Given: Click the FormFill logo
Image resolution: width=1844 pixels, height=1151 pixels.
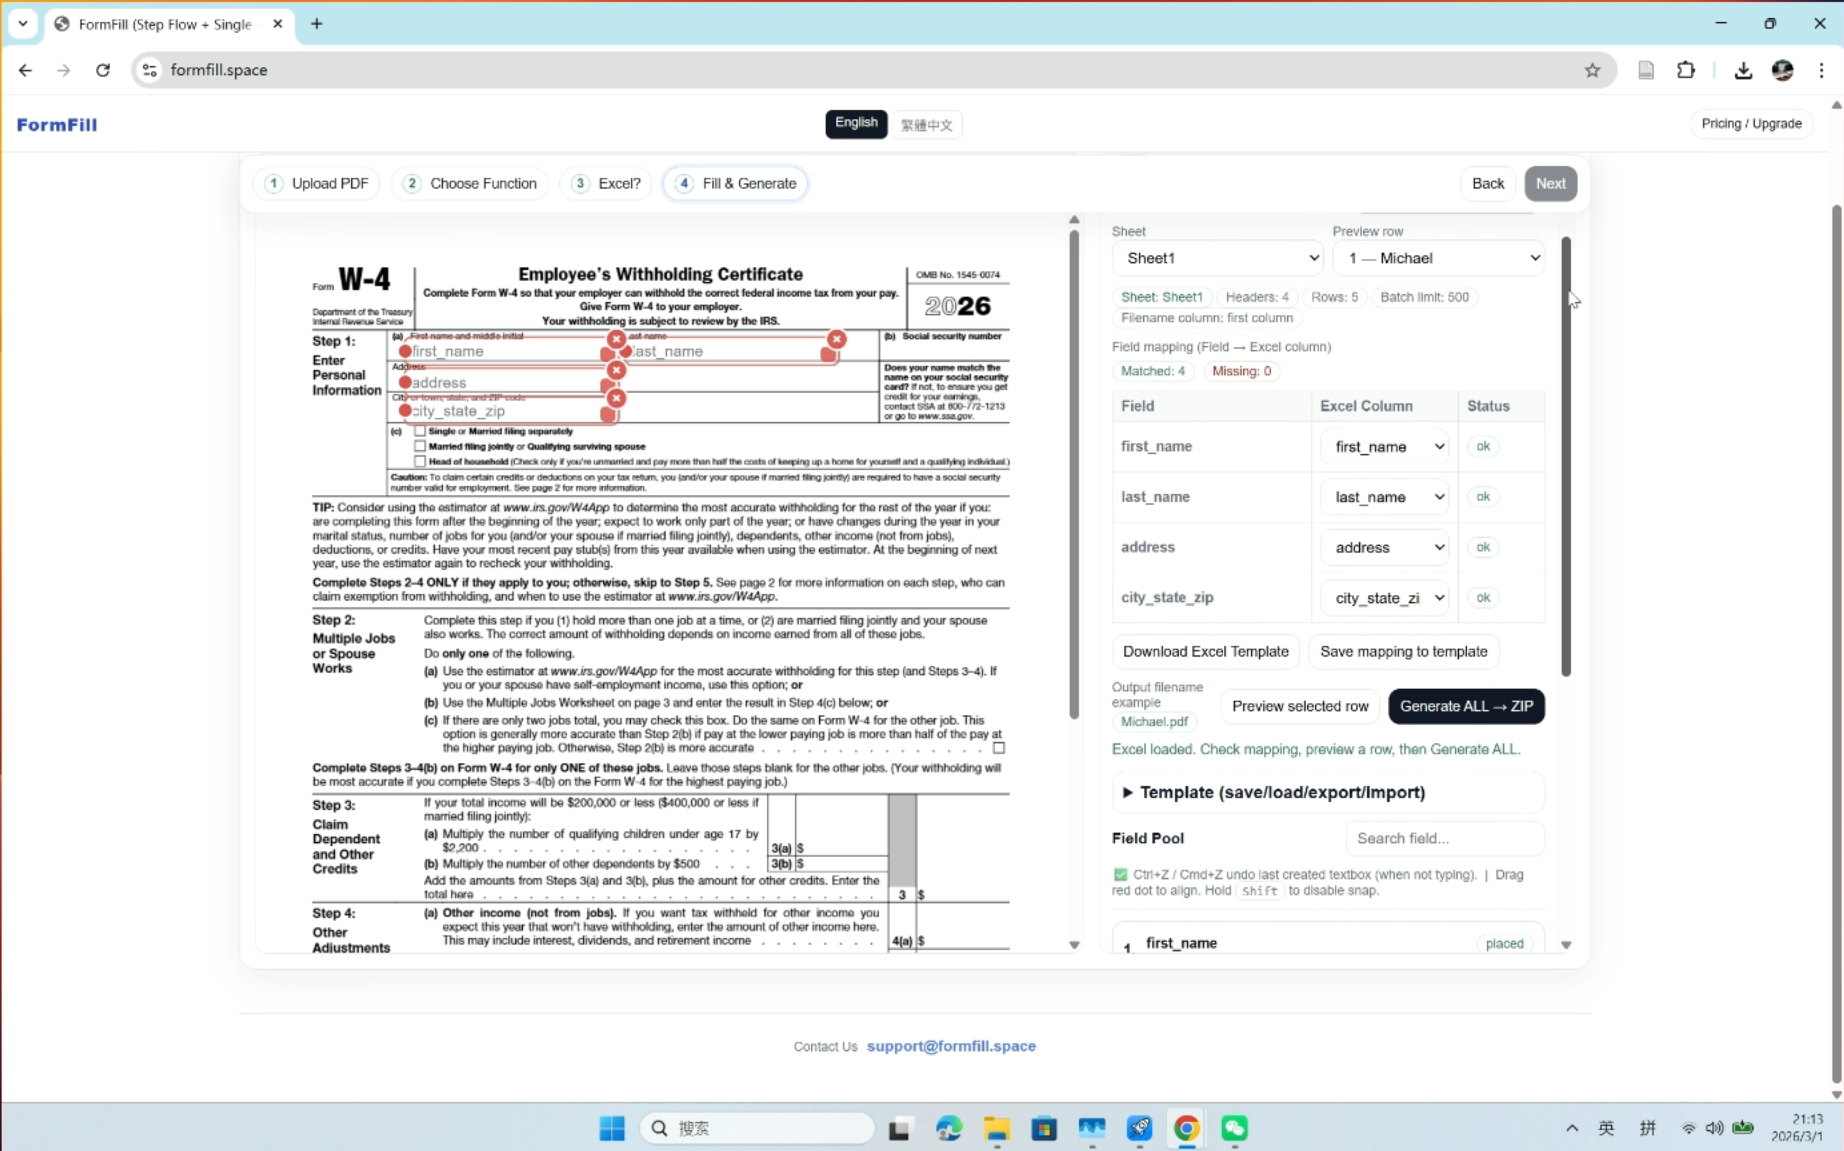Looking at the screenshot, I should tap(56, 124).
